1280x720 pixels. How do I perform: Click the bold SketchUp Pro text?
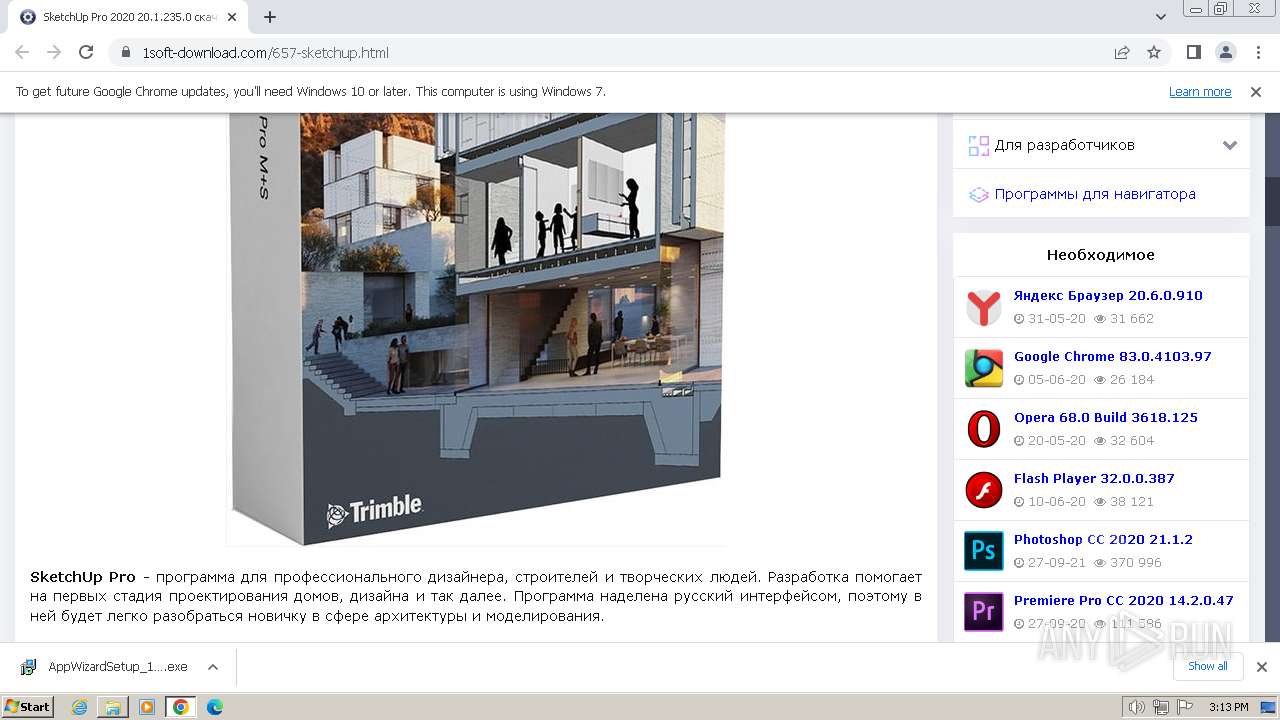(x=83, y=577)
